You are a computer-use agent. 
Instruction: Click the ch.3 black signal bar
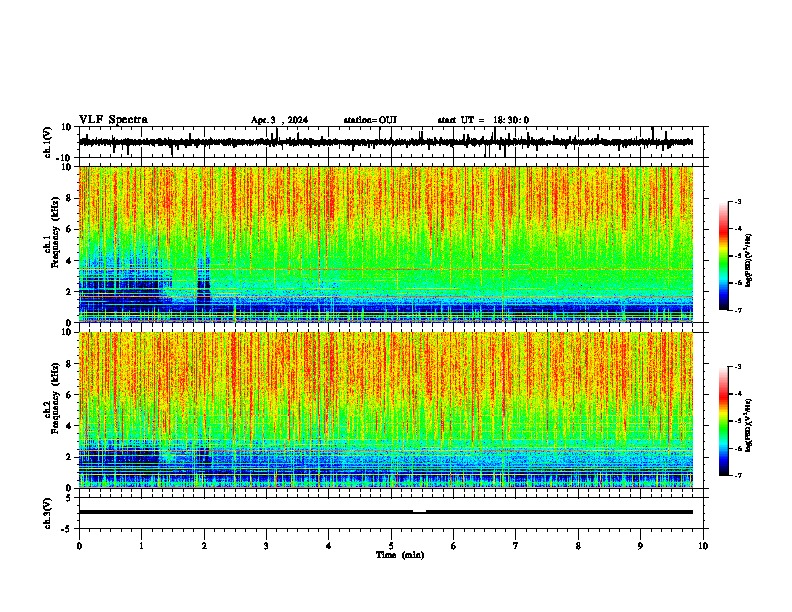[x=386, y=512]
